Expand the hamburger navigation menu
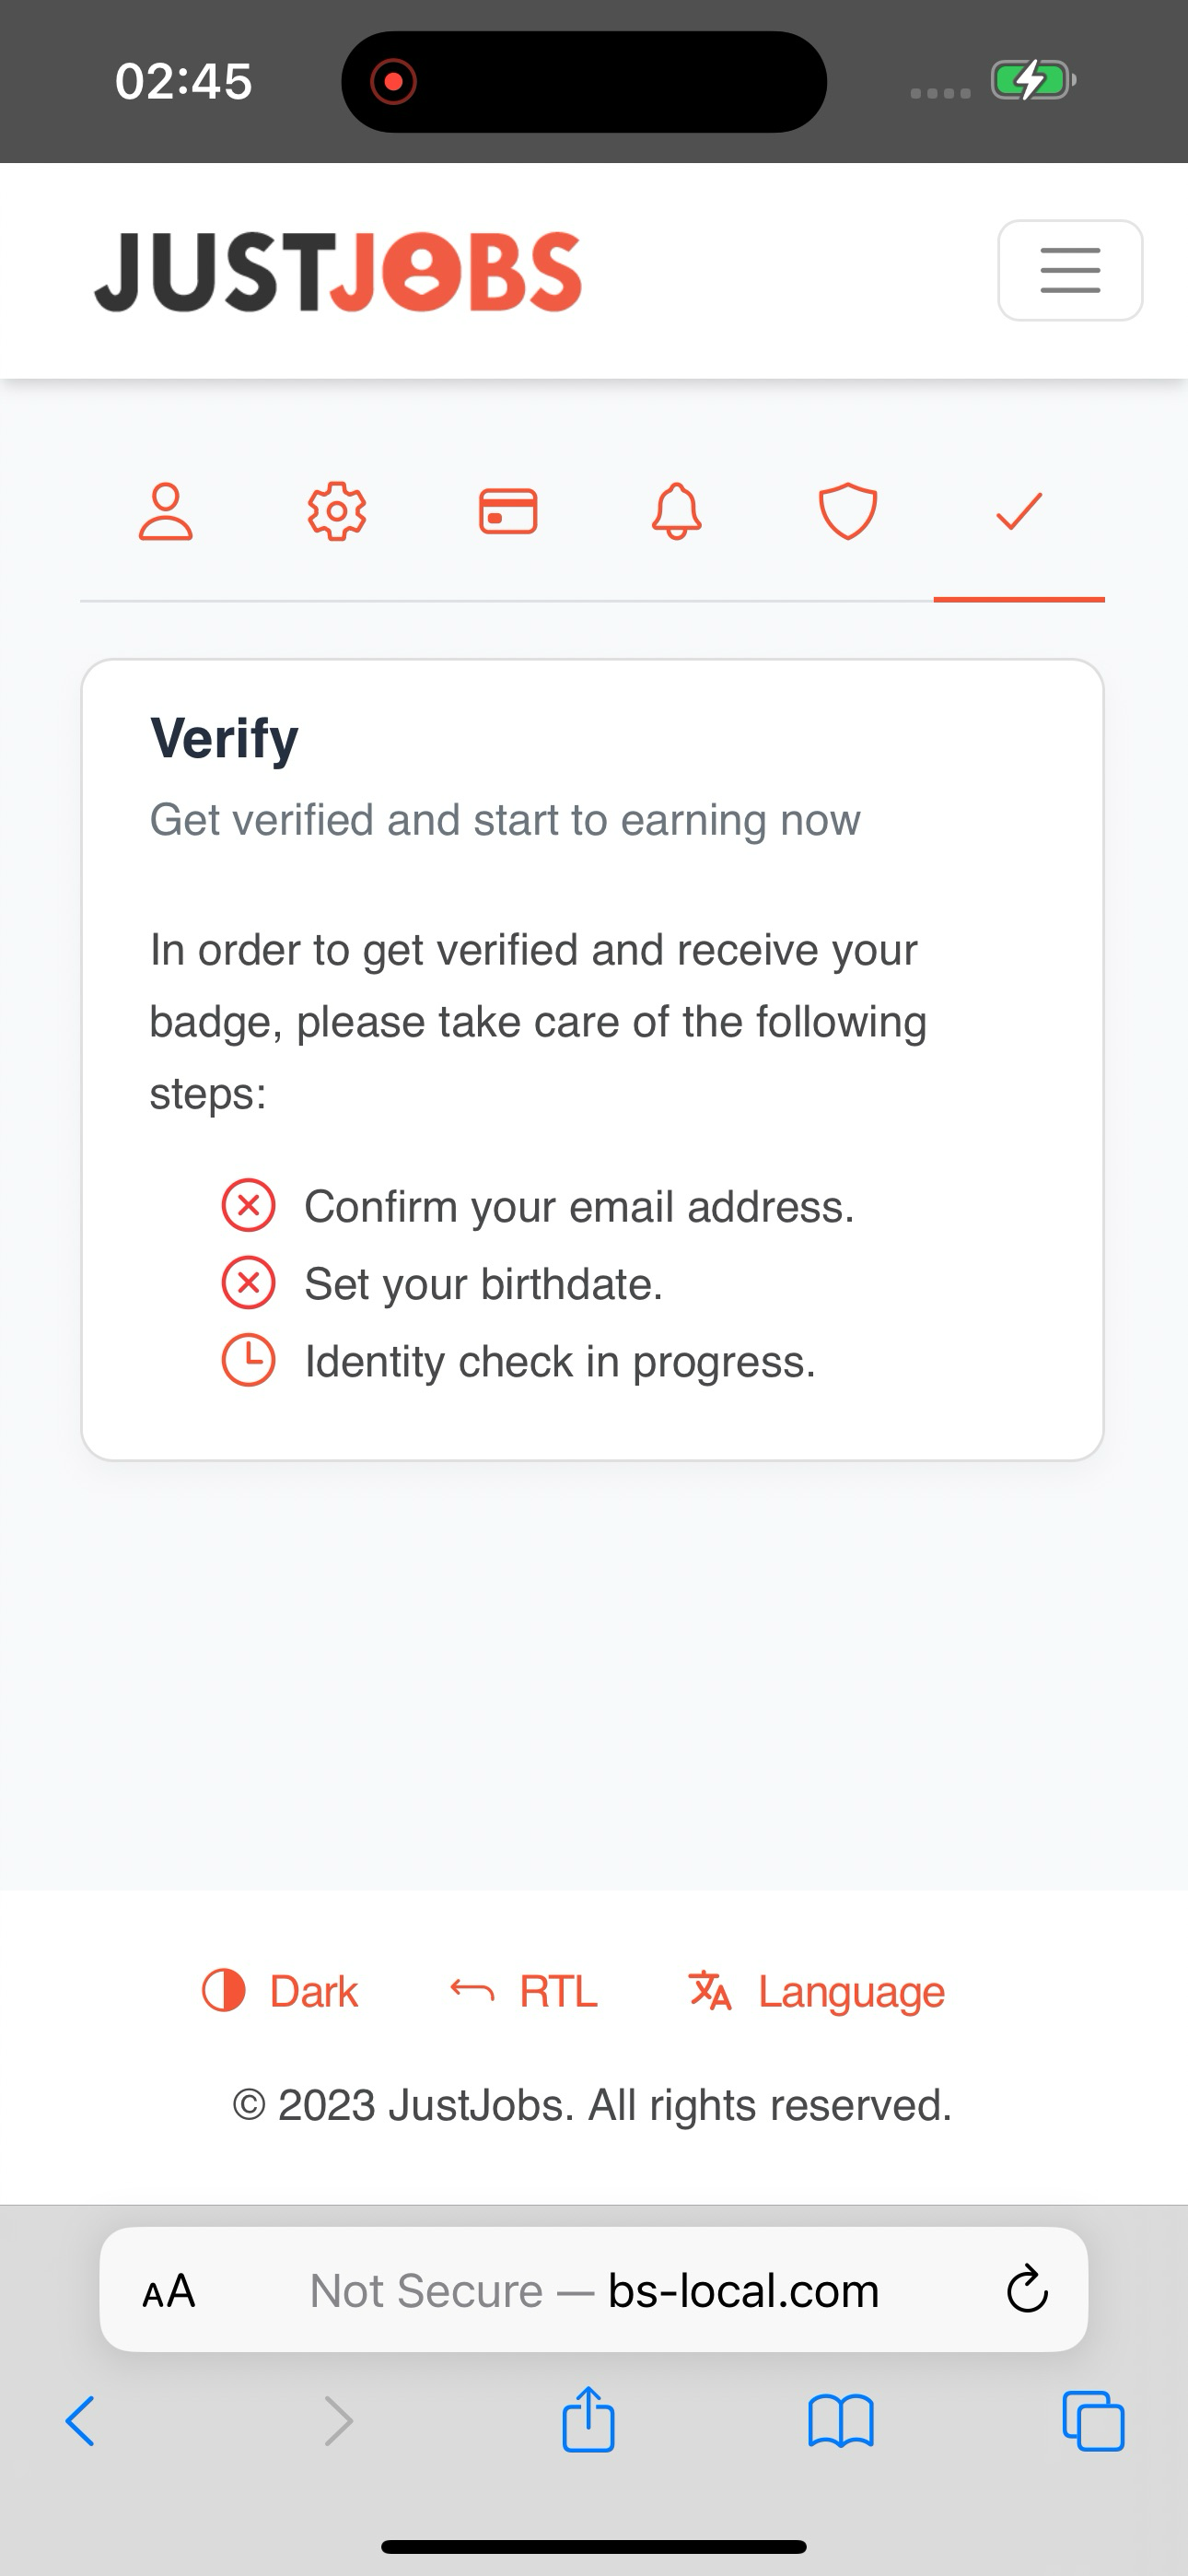The height and width of the screenshot is (2576, 1188). click(1070, 271)
